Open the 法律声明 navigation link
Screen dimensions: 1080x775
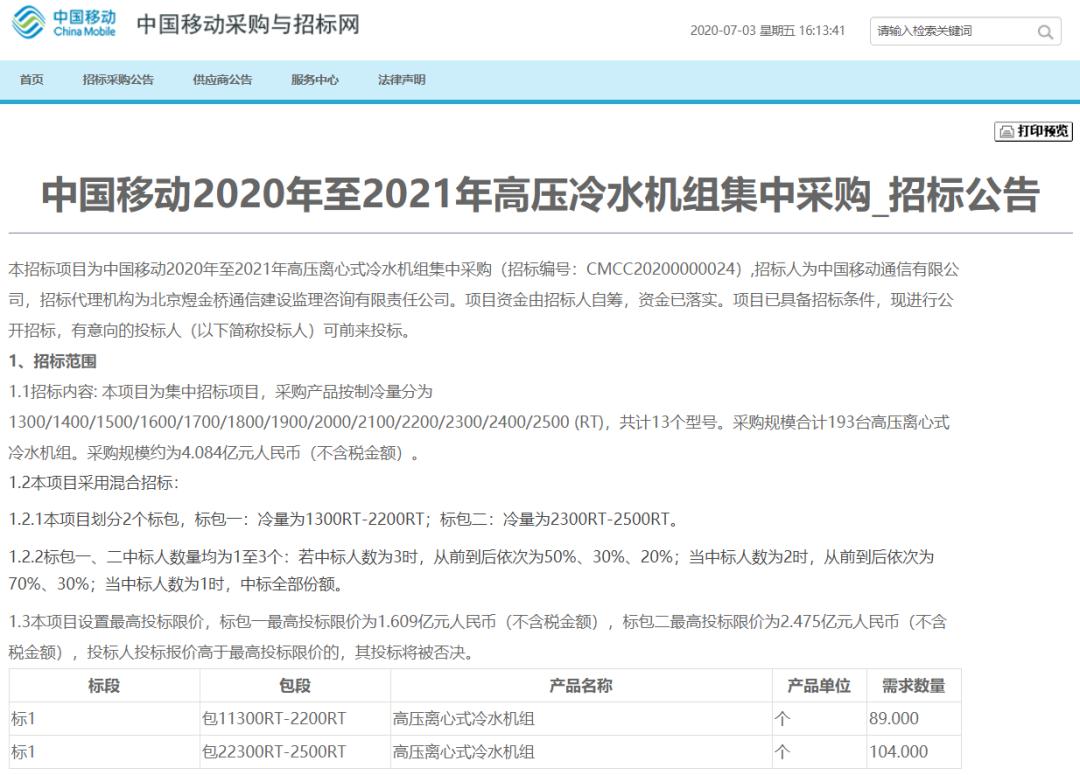point(401,80)
